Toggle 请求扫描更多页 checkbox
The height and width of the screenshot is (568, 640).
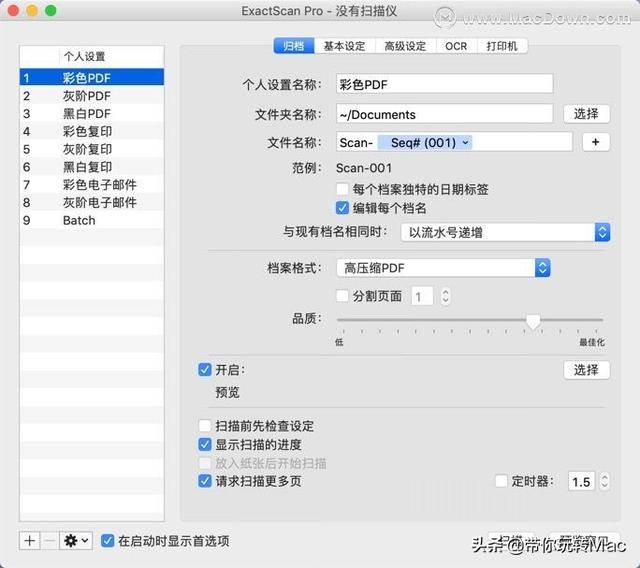(x=204, y=481)
